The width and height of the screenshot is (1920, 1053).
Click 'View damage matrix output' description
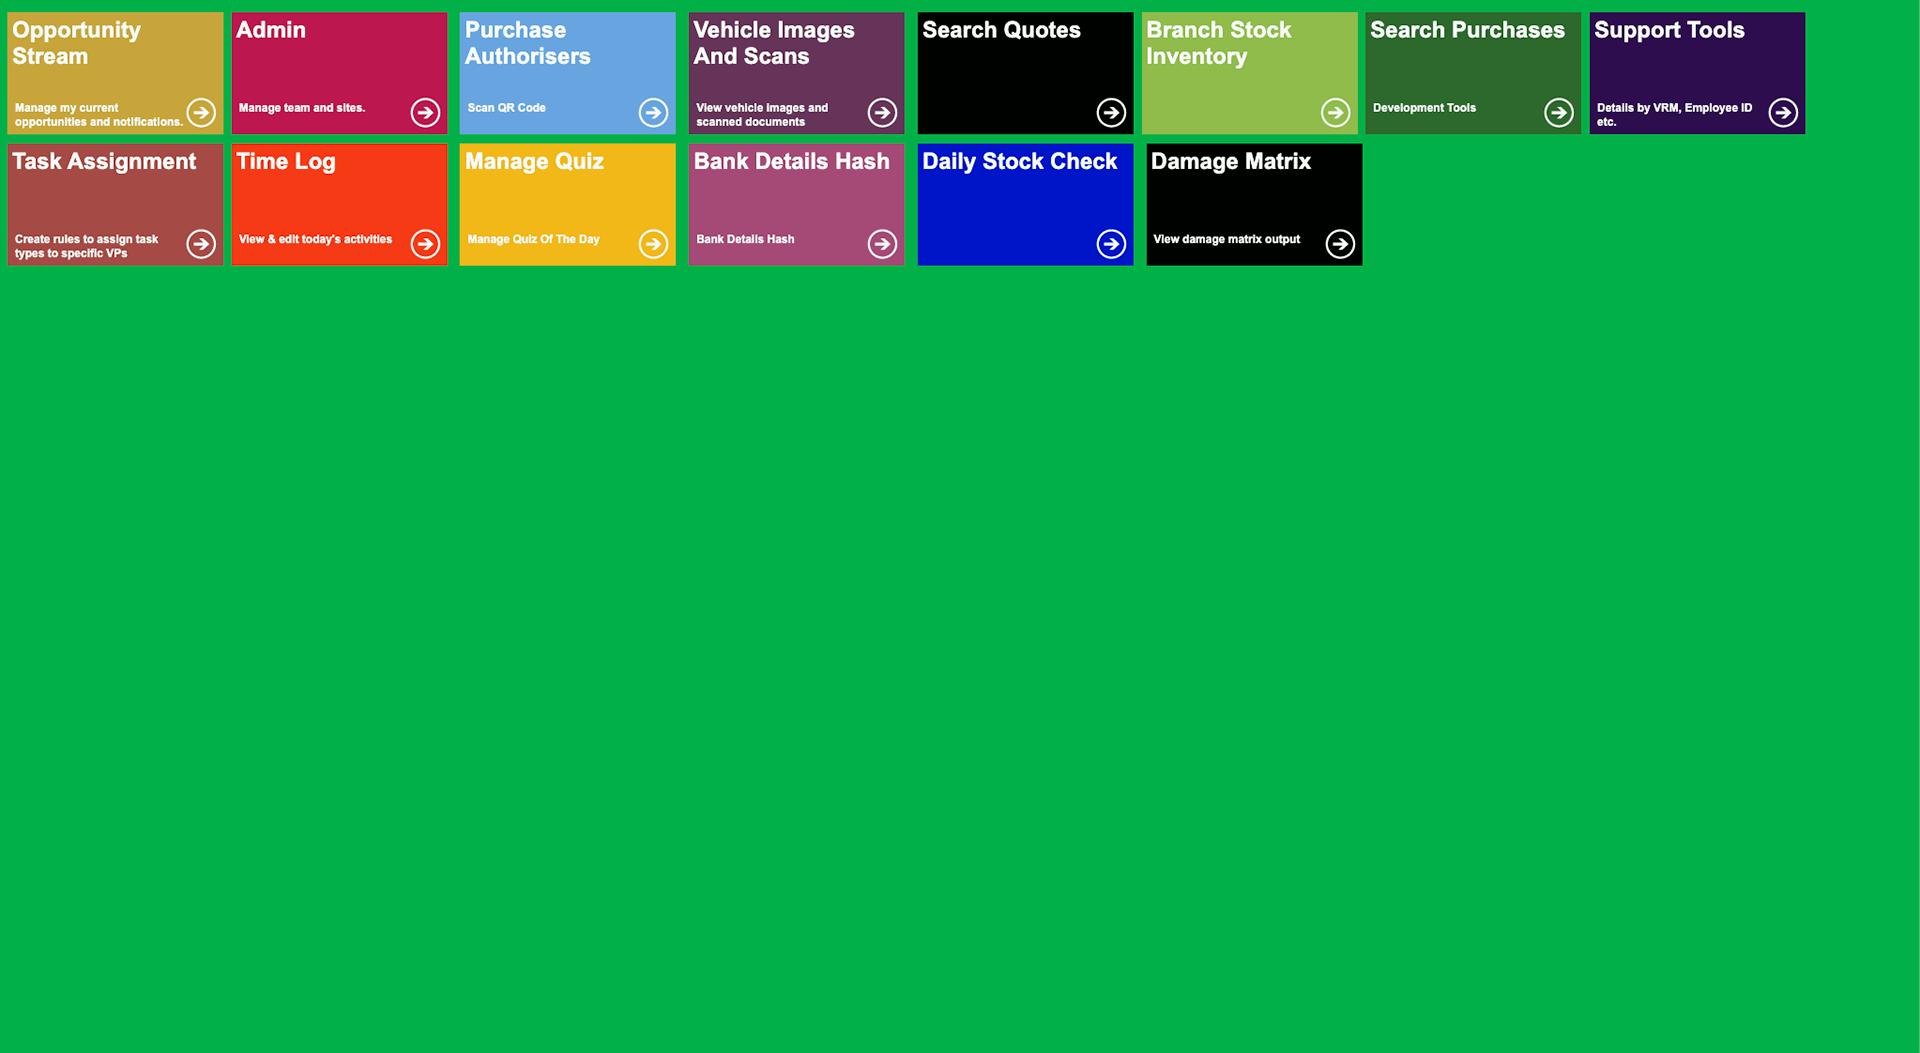pos(1226,239)
